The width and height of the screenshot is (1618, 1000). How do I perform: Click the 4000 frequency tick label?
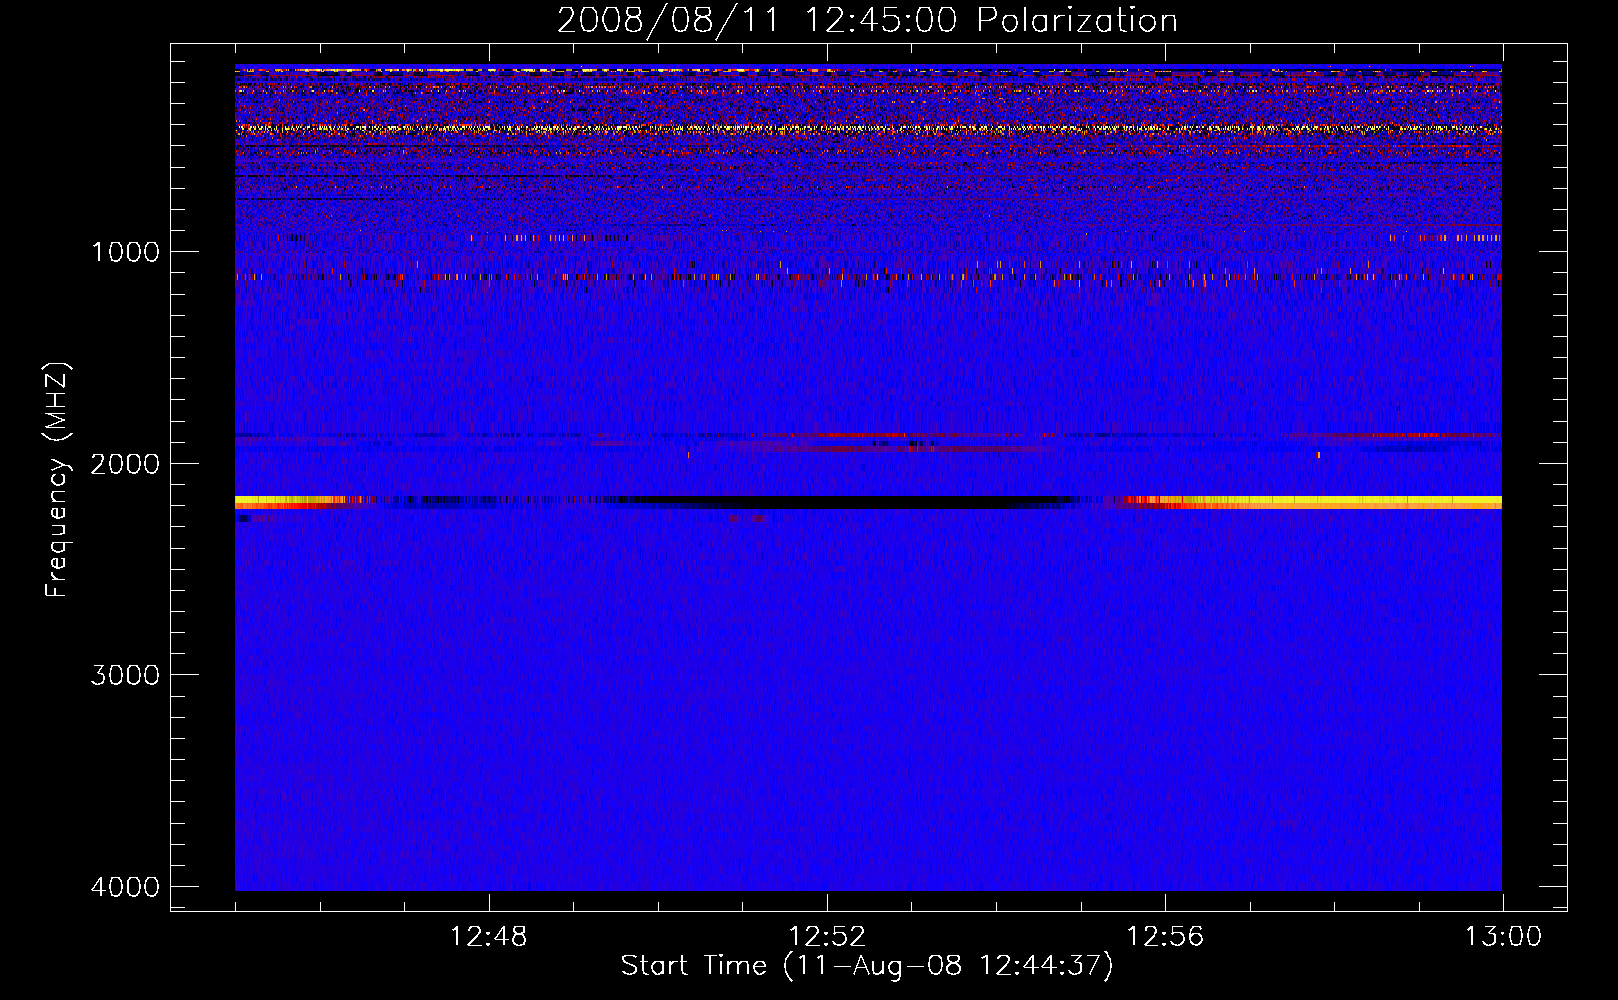click(x=125, y=887)
